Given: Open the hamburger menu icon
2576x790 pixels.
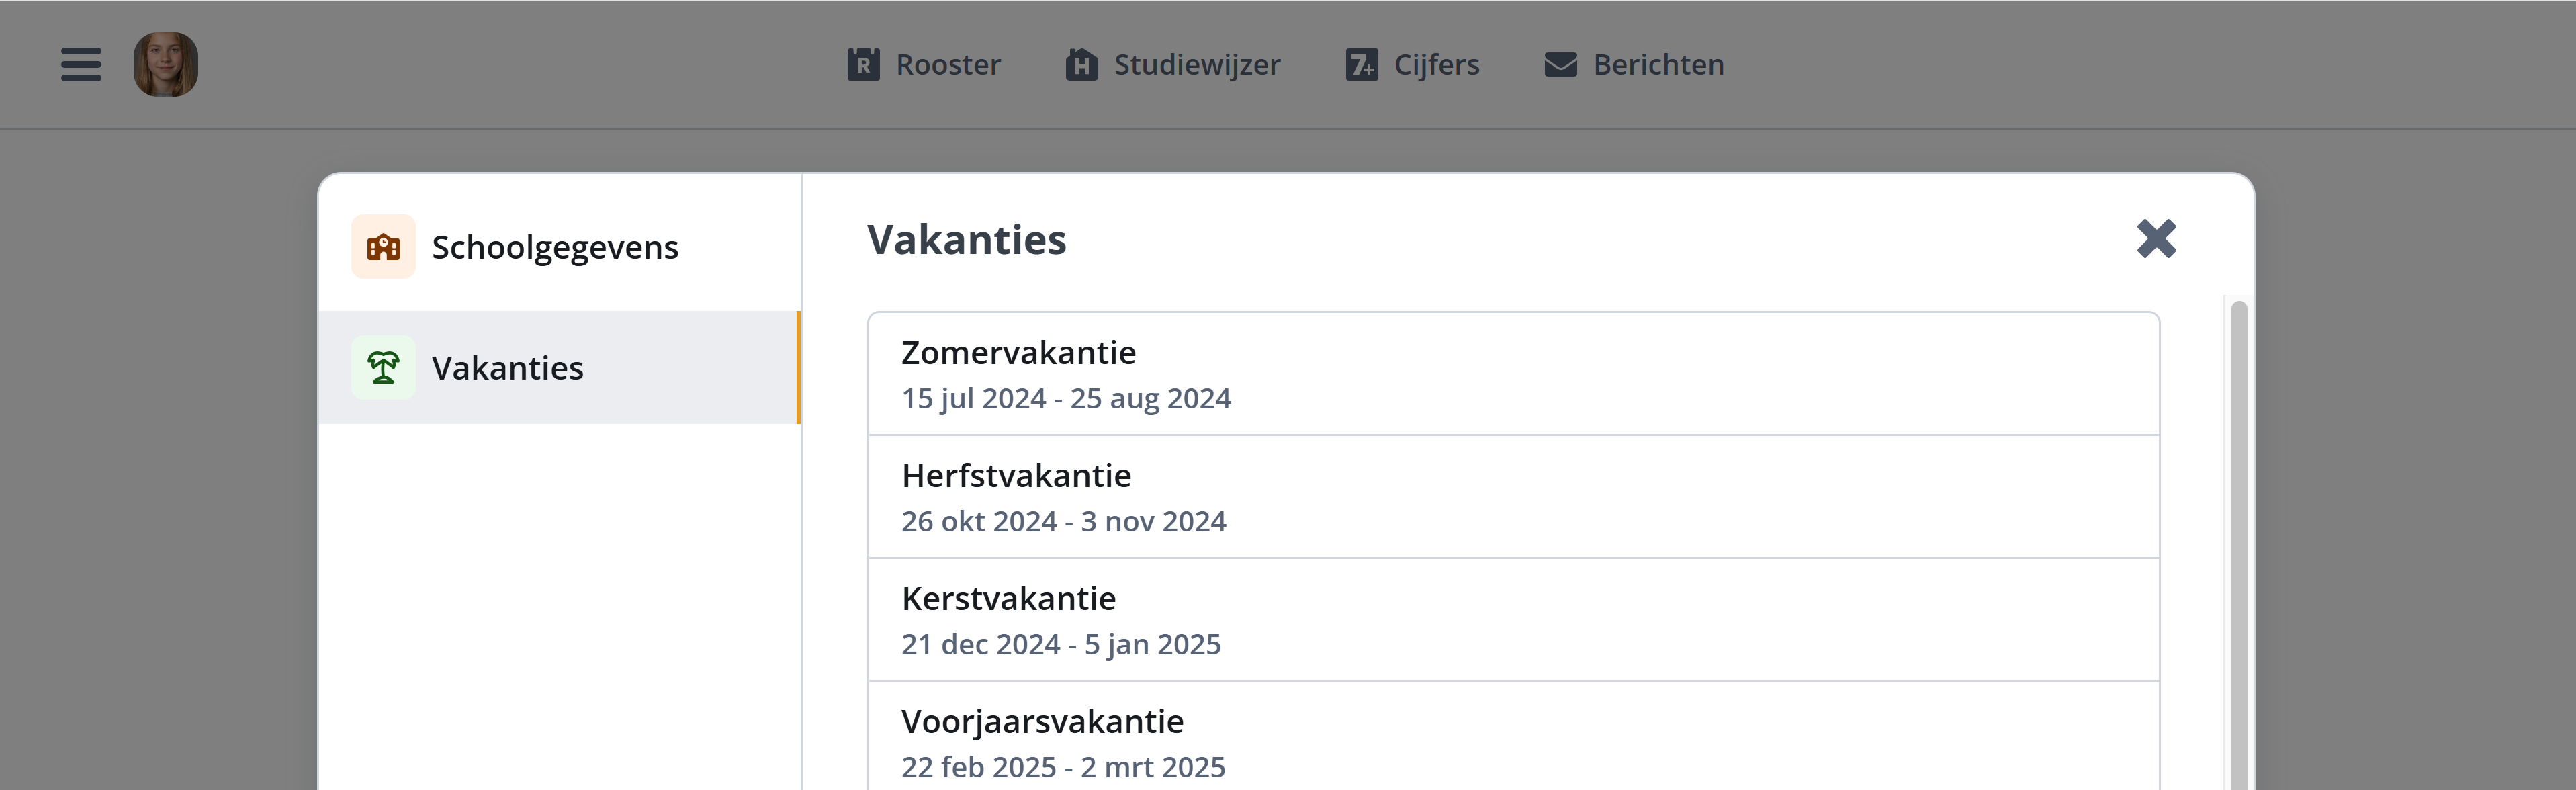Looking at the screenshot, I should click(81, 64).
